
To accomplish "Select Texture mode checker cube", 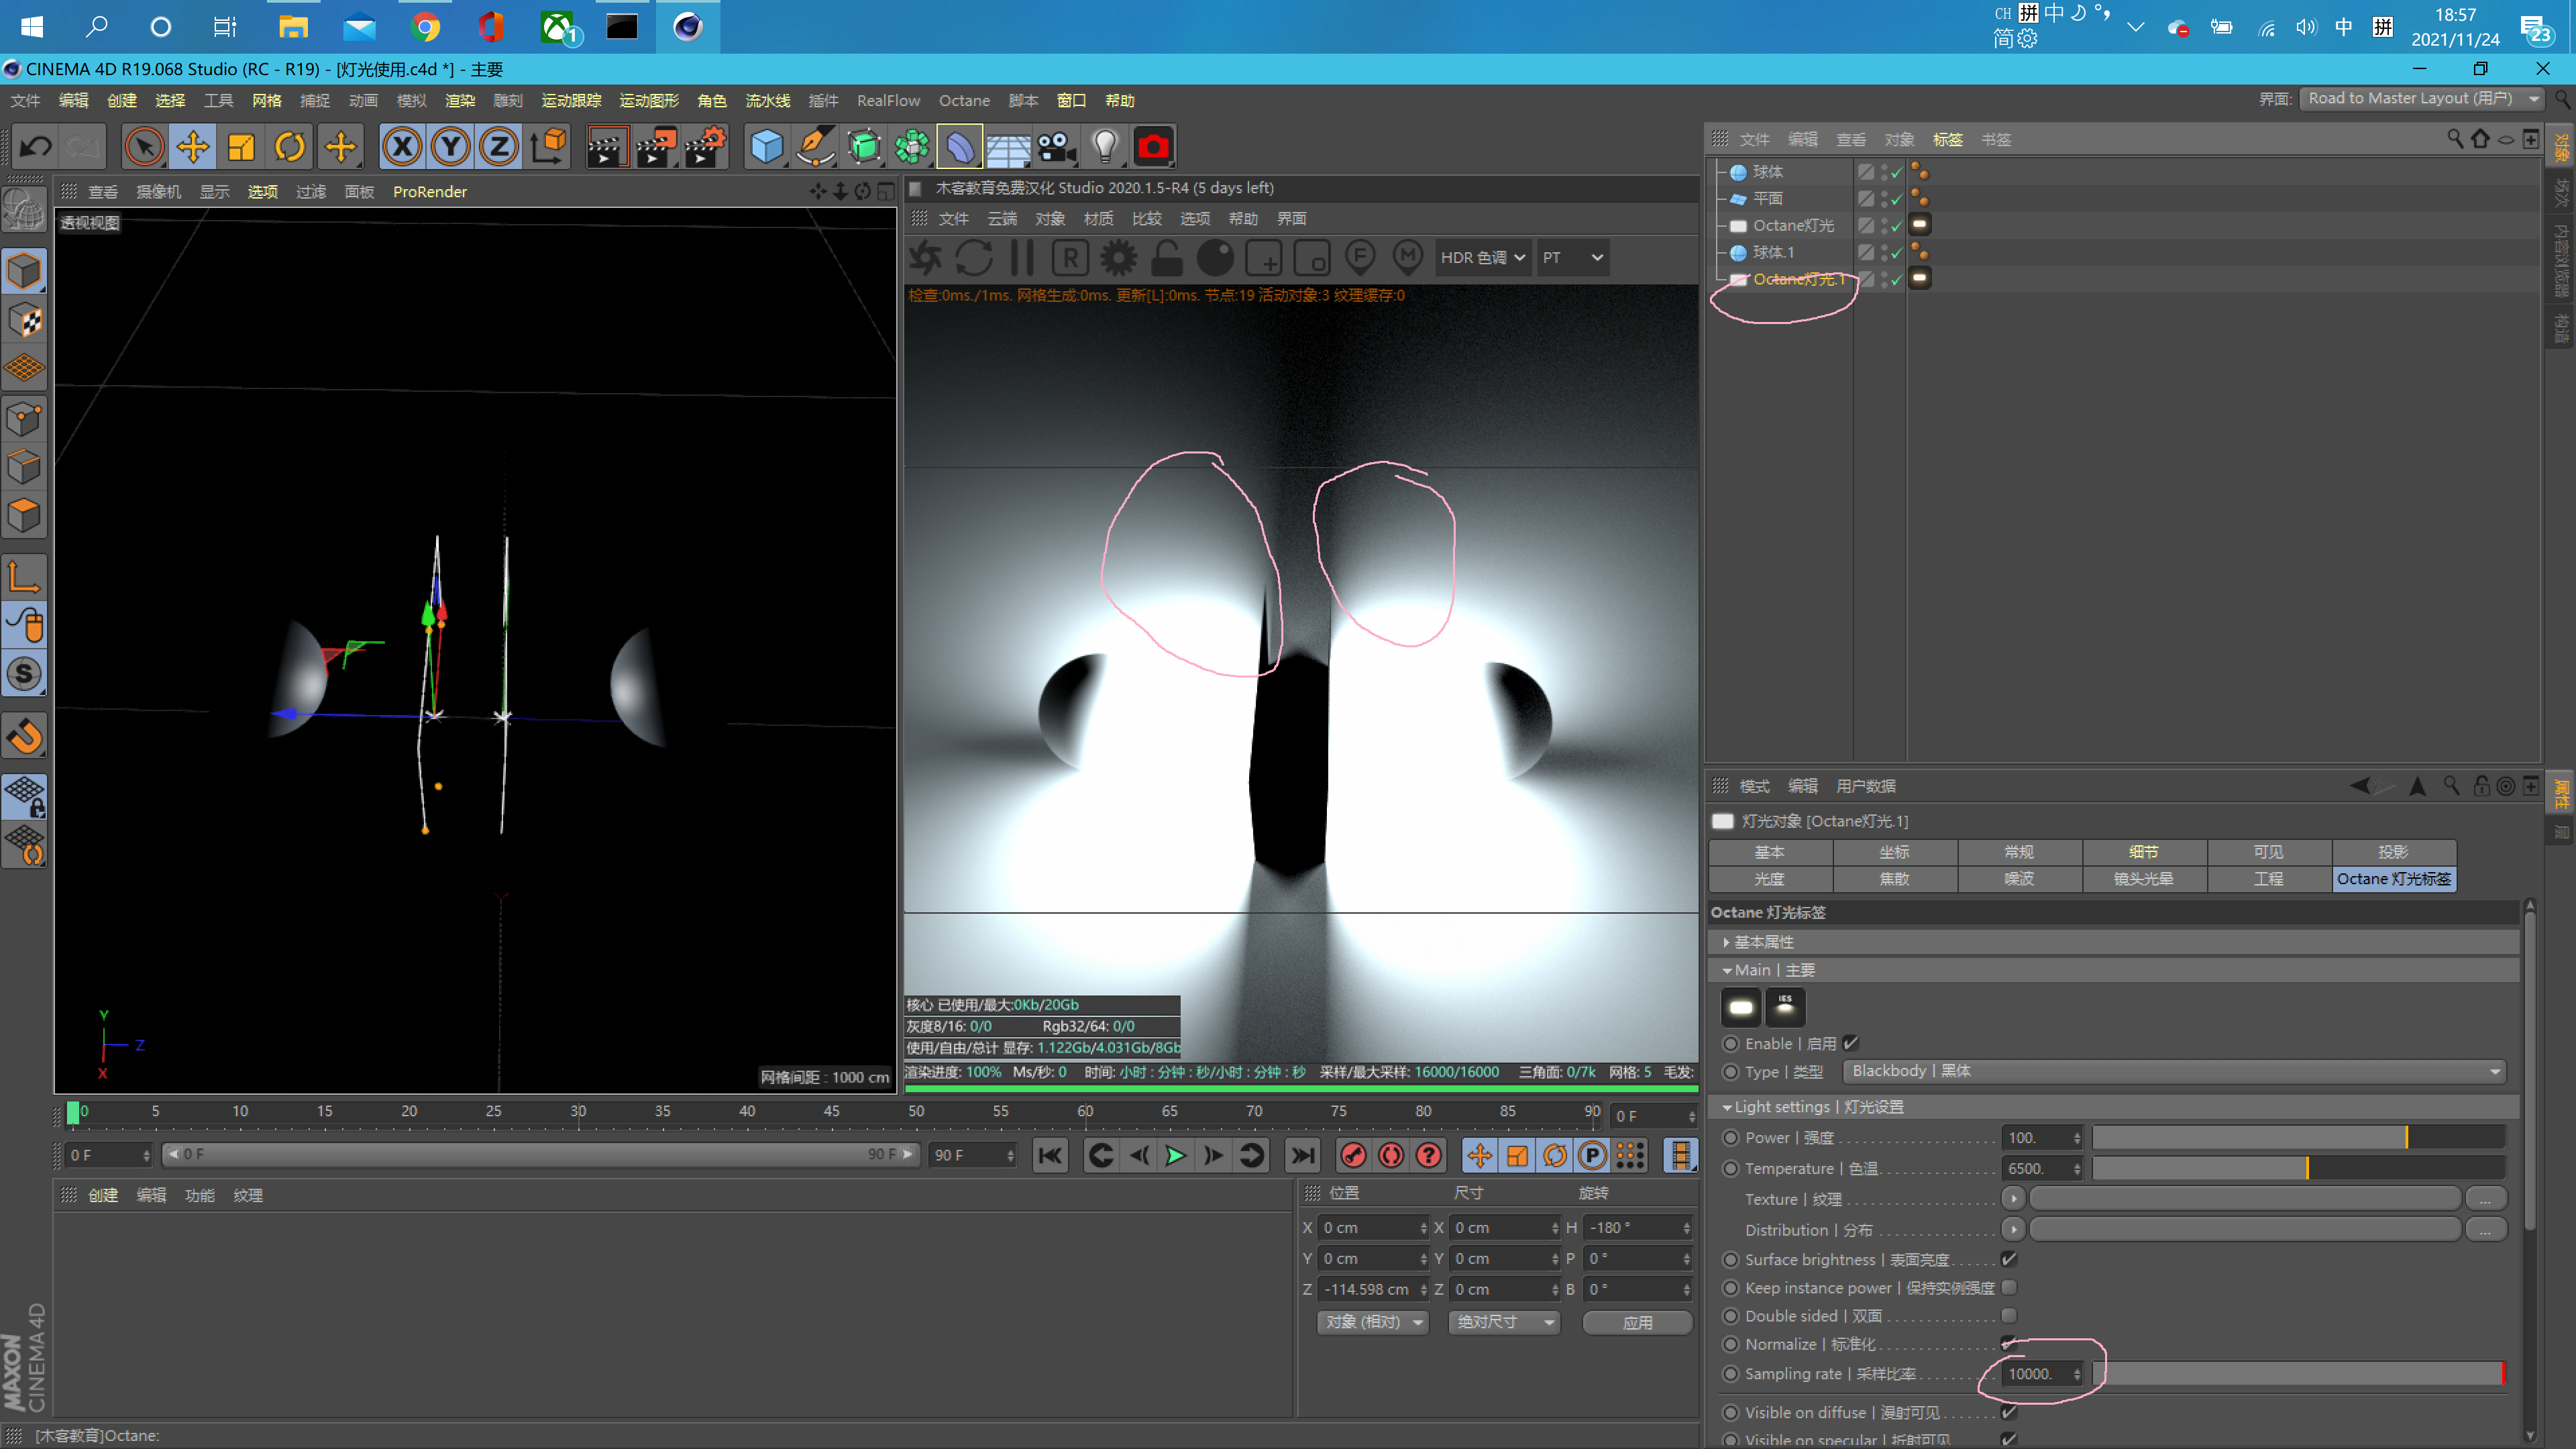I will (25, 320).
